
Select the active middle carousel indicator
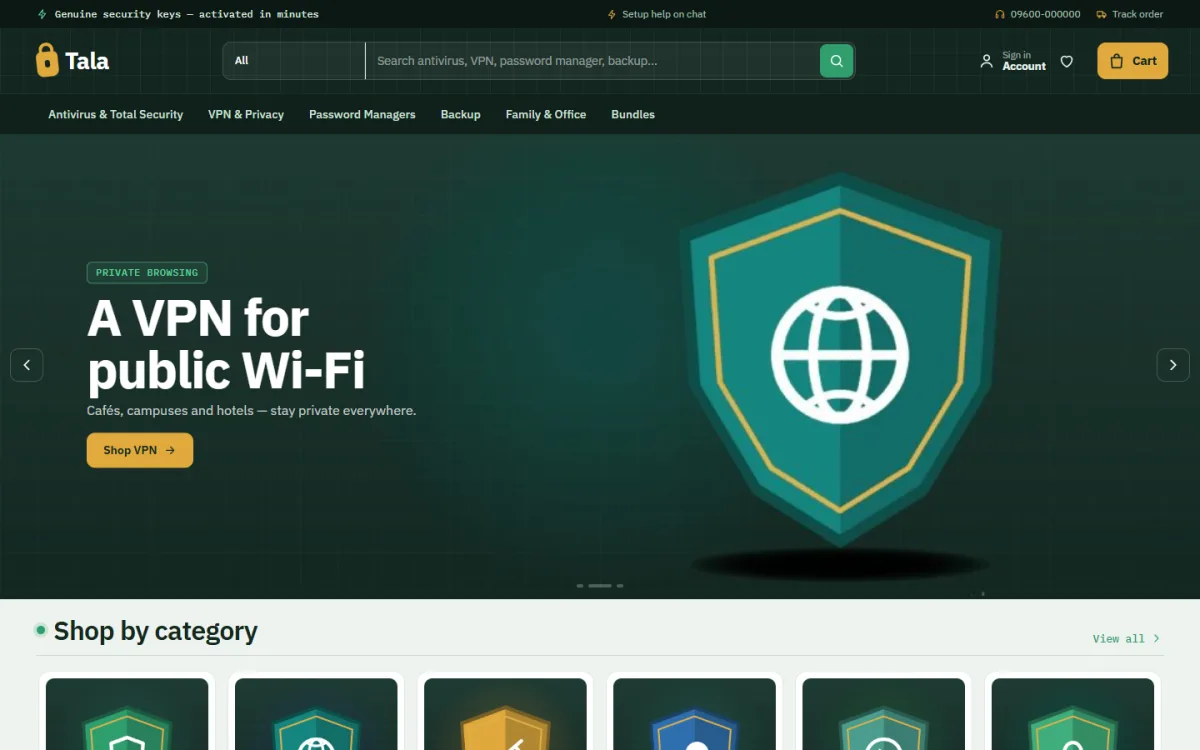(600, 586)
